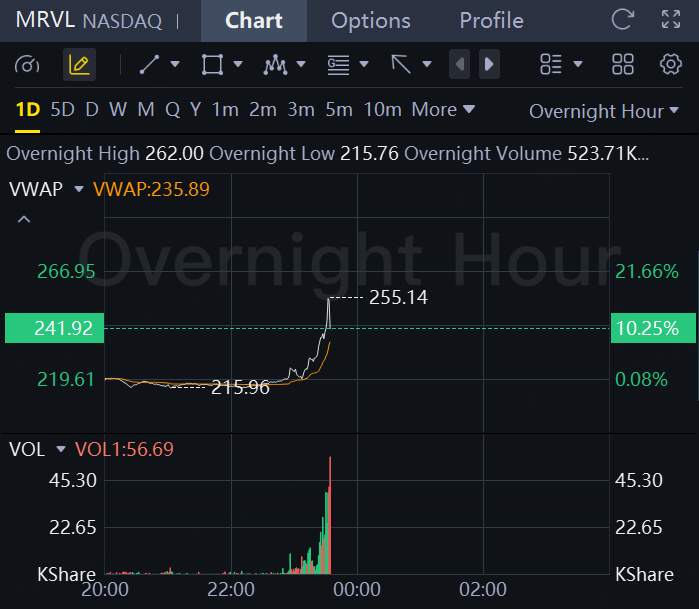
Task: Open rectangle tool dropdown arrow
Action: coord(238,64)
